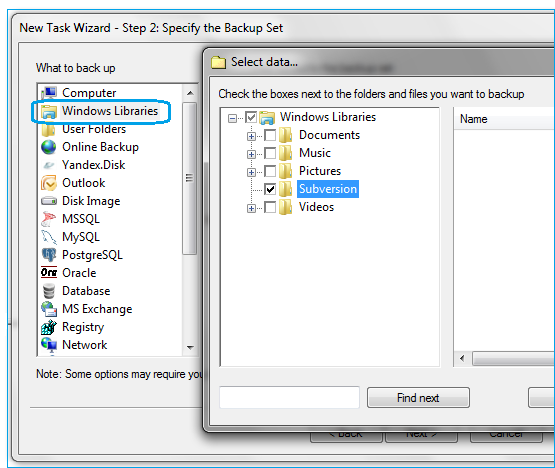The width and height of the screenshot is (555, 468).
Task: Choose the PostgreSQL elephant icon
Action: tap(49, 255)
